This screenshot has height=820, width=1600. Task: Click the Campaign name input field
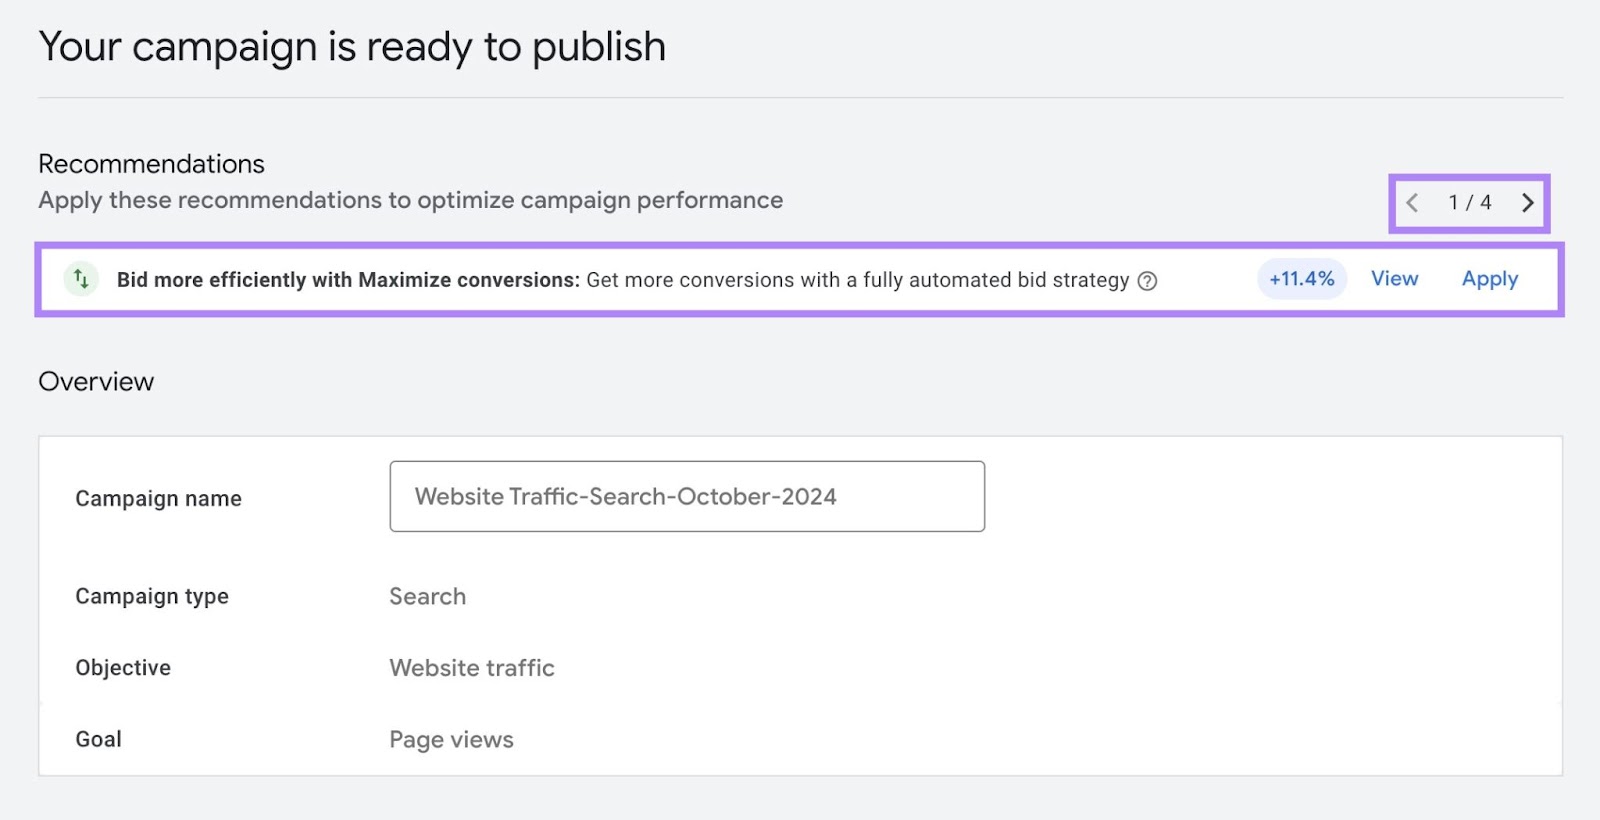click(687, 496)
